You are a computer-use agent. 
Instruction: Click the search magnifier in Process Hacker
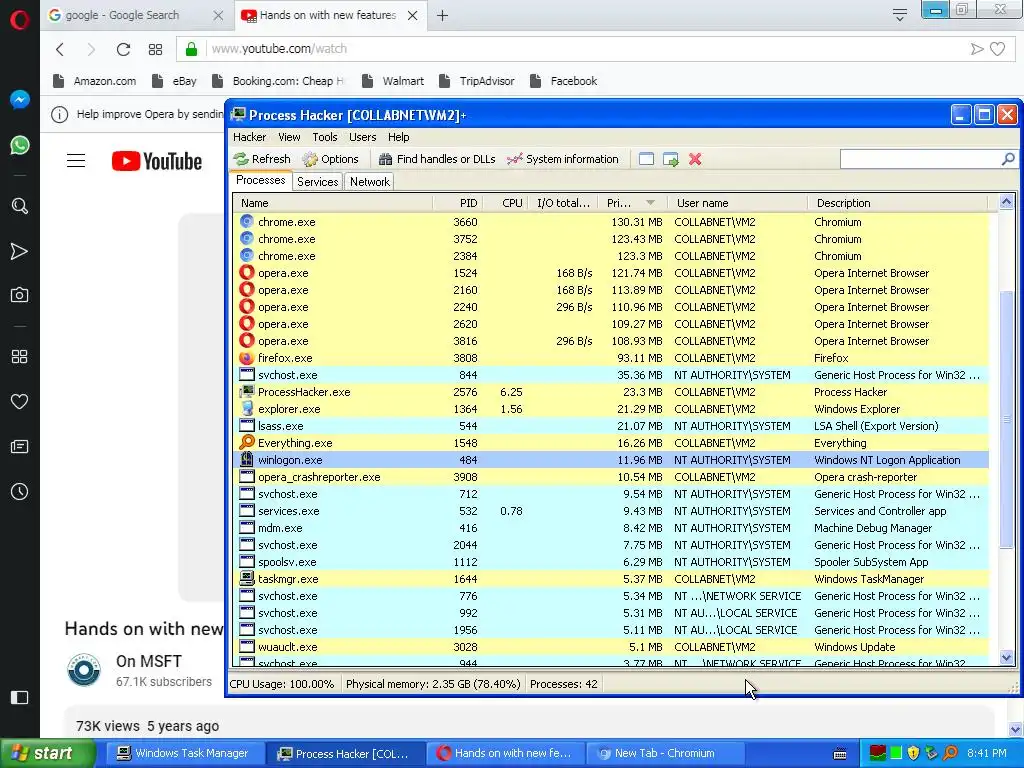click(x=1008, y=159)
